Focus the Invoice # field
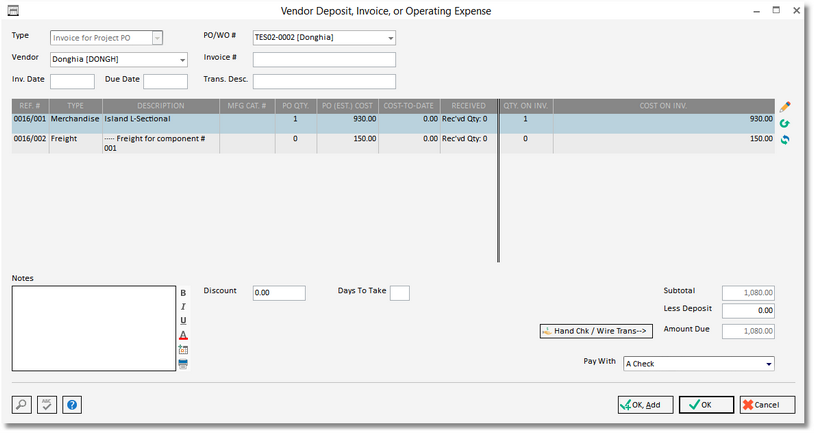 pyautogui.click(x=324, y=60)
